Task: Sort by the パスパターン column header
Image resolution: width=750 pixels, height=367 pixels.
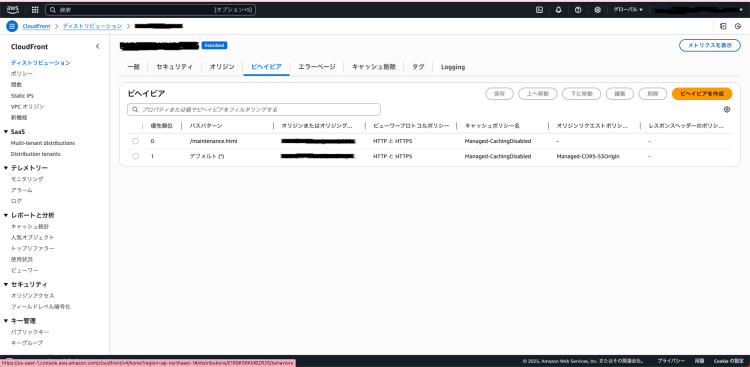Action: [x=206, y=126]
